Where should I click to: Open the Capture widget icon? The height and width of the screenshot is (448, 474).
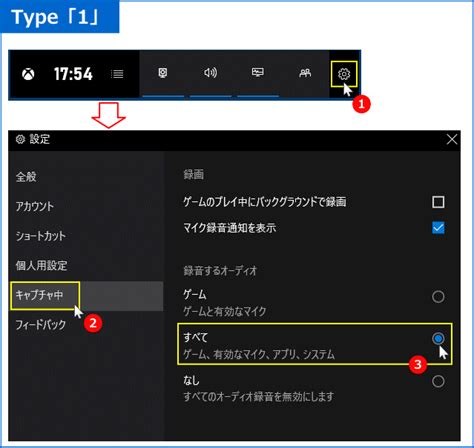point(163,73)
